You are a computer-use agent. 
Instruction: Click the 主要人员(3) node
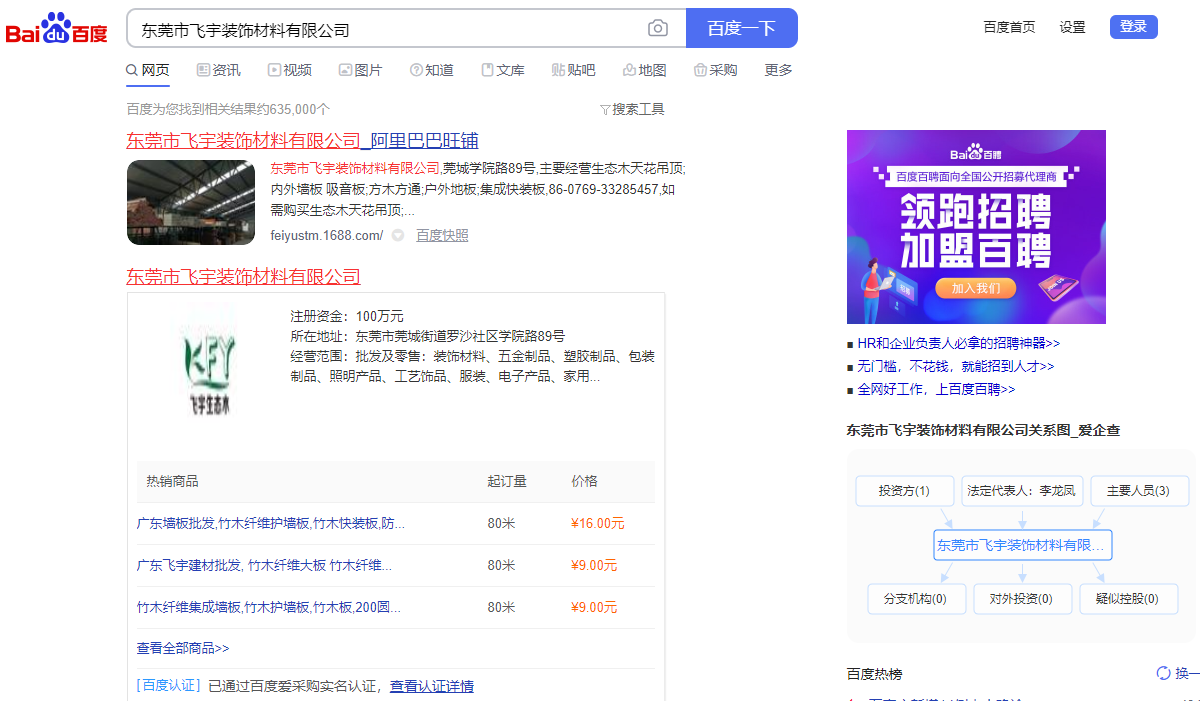tap(1139, 491)
